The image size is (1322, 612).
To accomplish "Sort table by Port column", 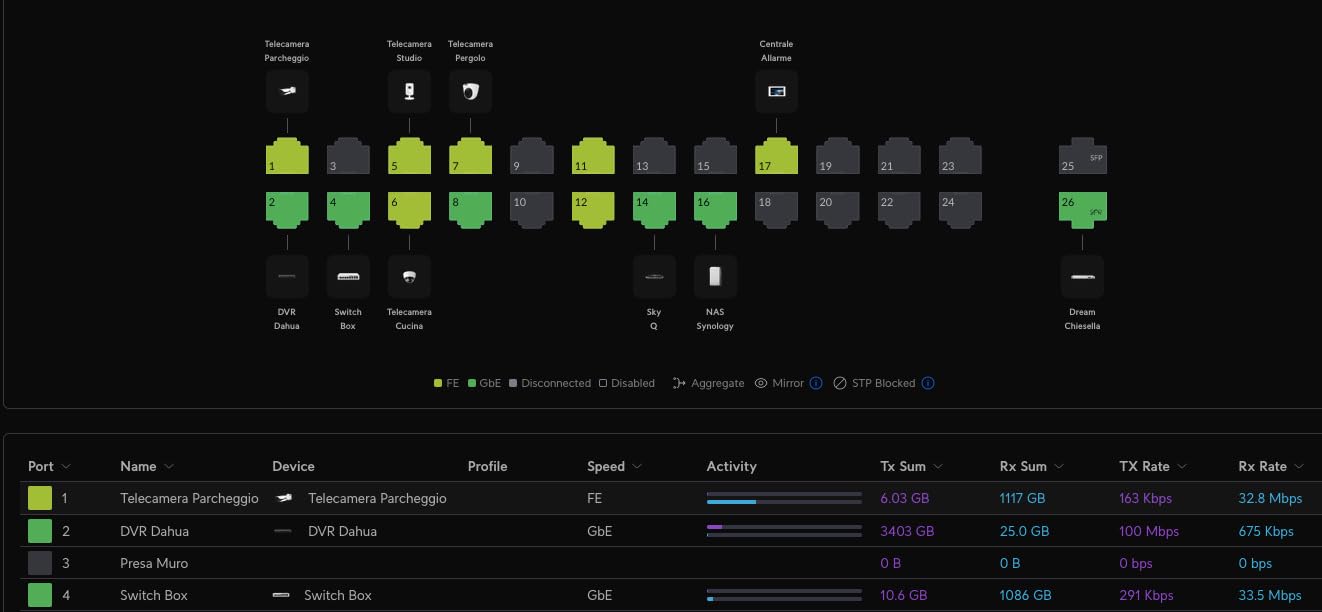I will pos(48,466).
